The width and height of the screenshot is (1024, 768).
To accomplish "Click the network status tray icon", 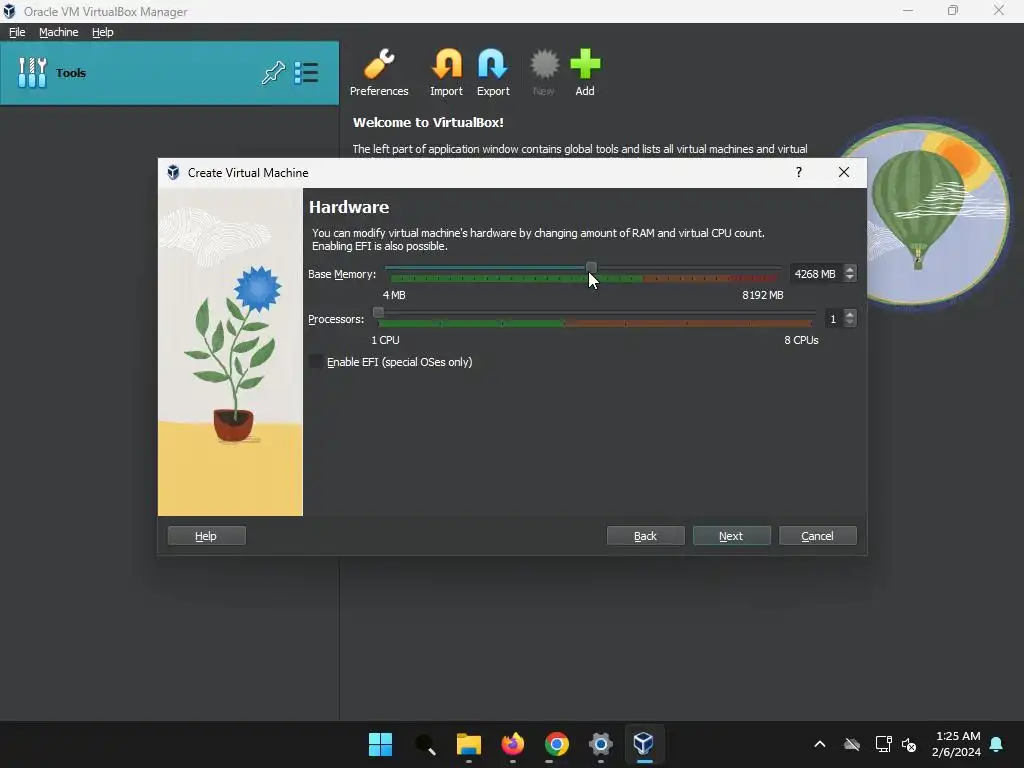I will [x=883, y=744].
